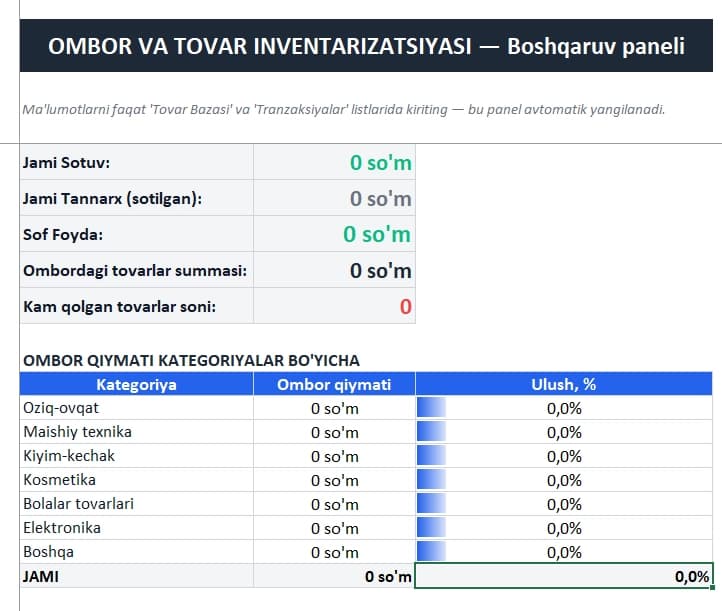The width and height of the screenshot is (722, 611).
Task: Click the italic instruction note about 'Tovar Bazasi'
Action: [x=344, y=110]
